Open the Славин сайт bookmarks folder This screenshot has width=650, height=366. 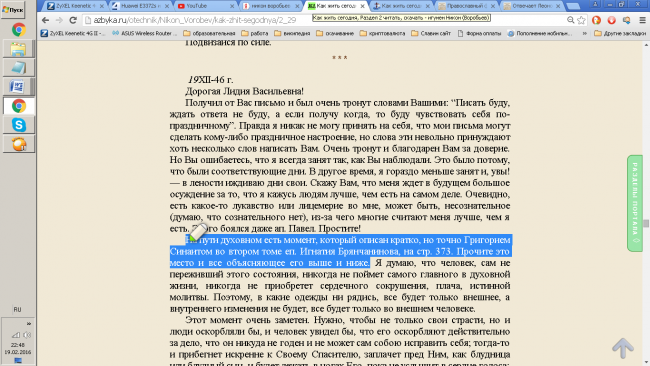[431, 33]
